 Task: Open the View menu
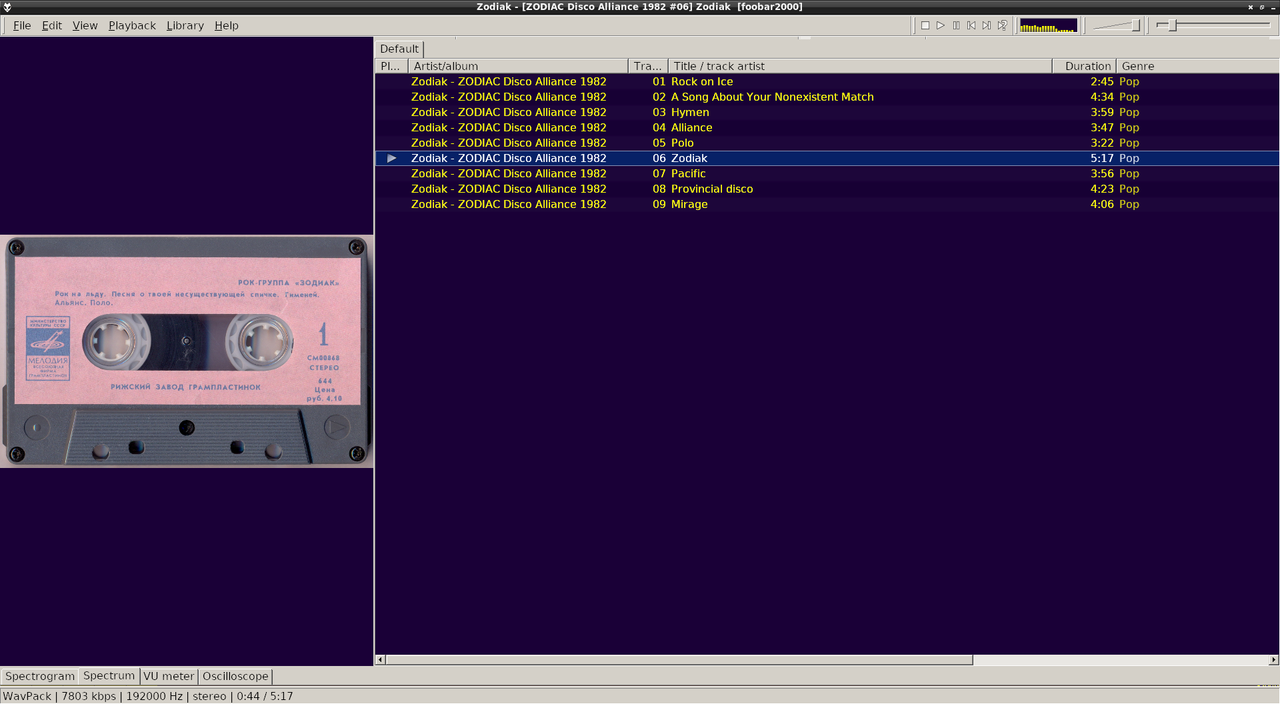pyautogui.click(x=85, y=25)
